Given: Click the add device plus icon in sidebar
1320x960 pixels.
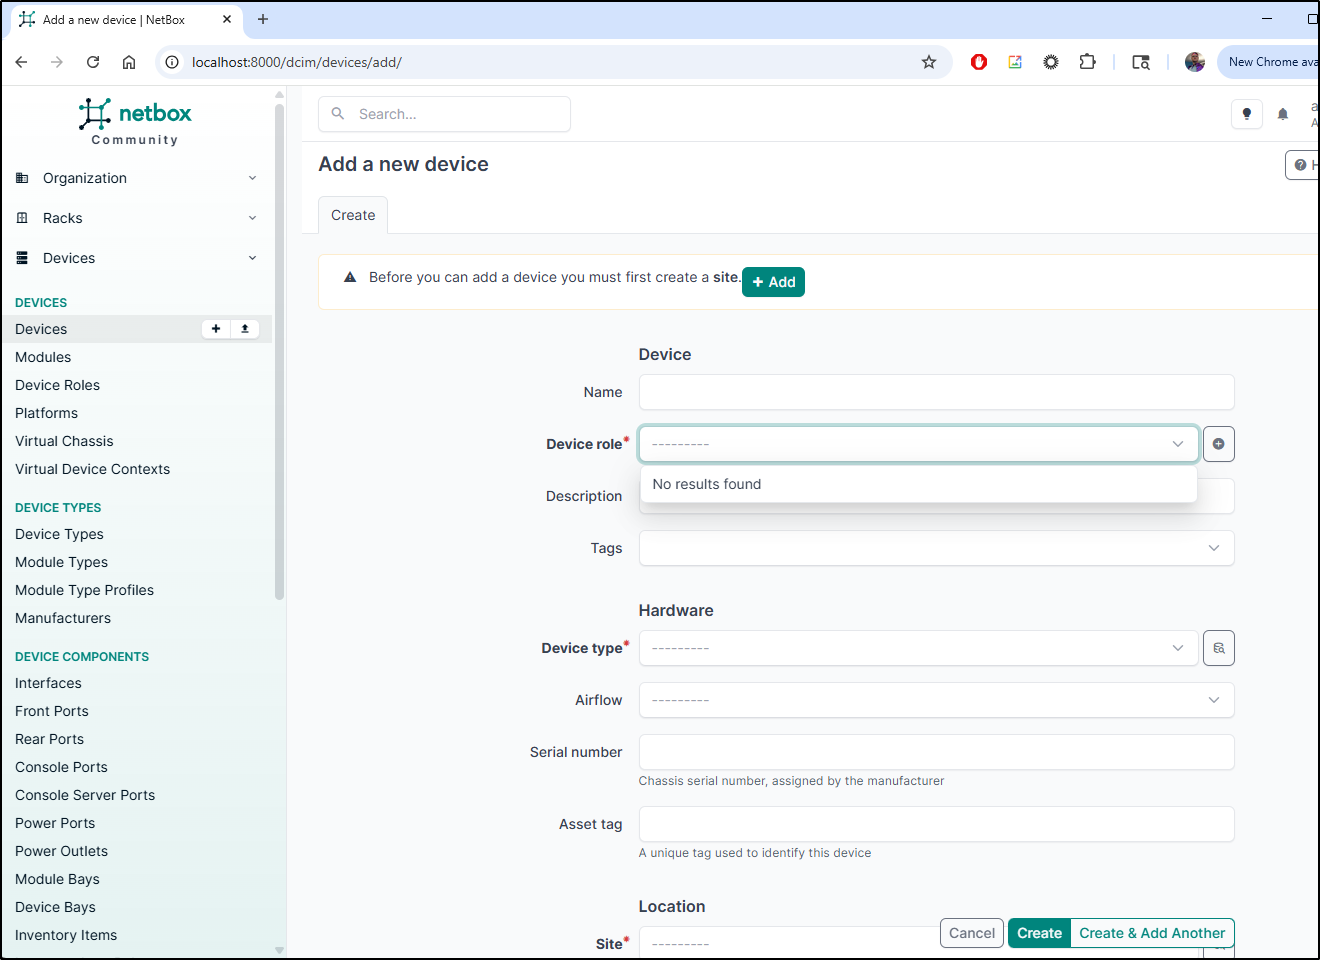Looking at the screenshot, I should coord(216,329).
